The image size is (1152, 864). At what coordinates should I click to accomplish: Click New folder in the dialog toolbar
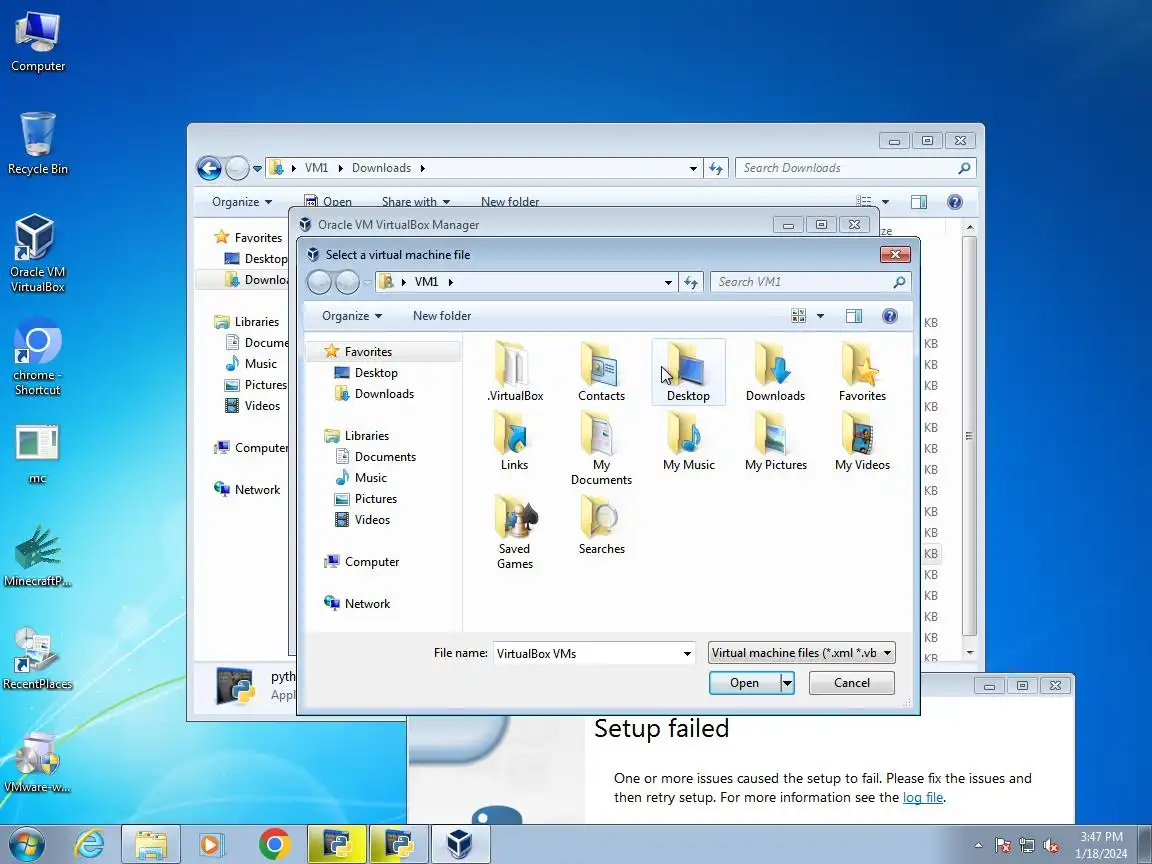click(442, 316)
